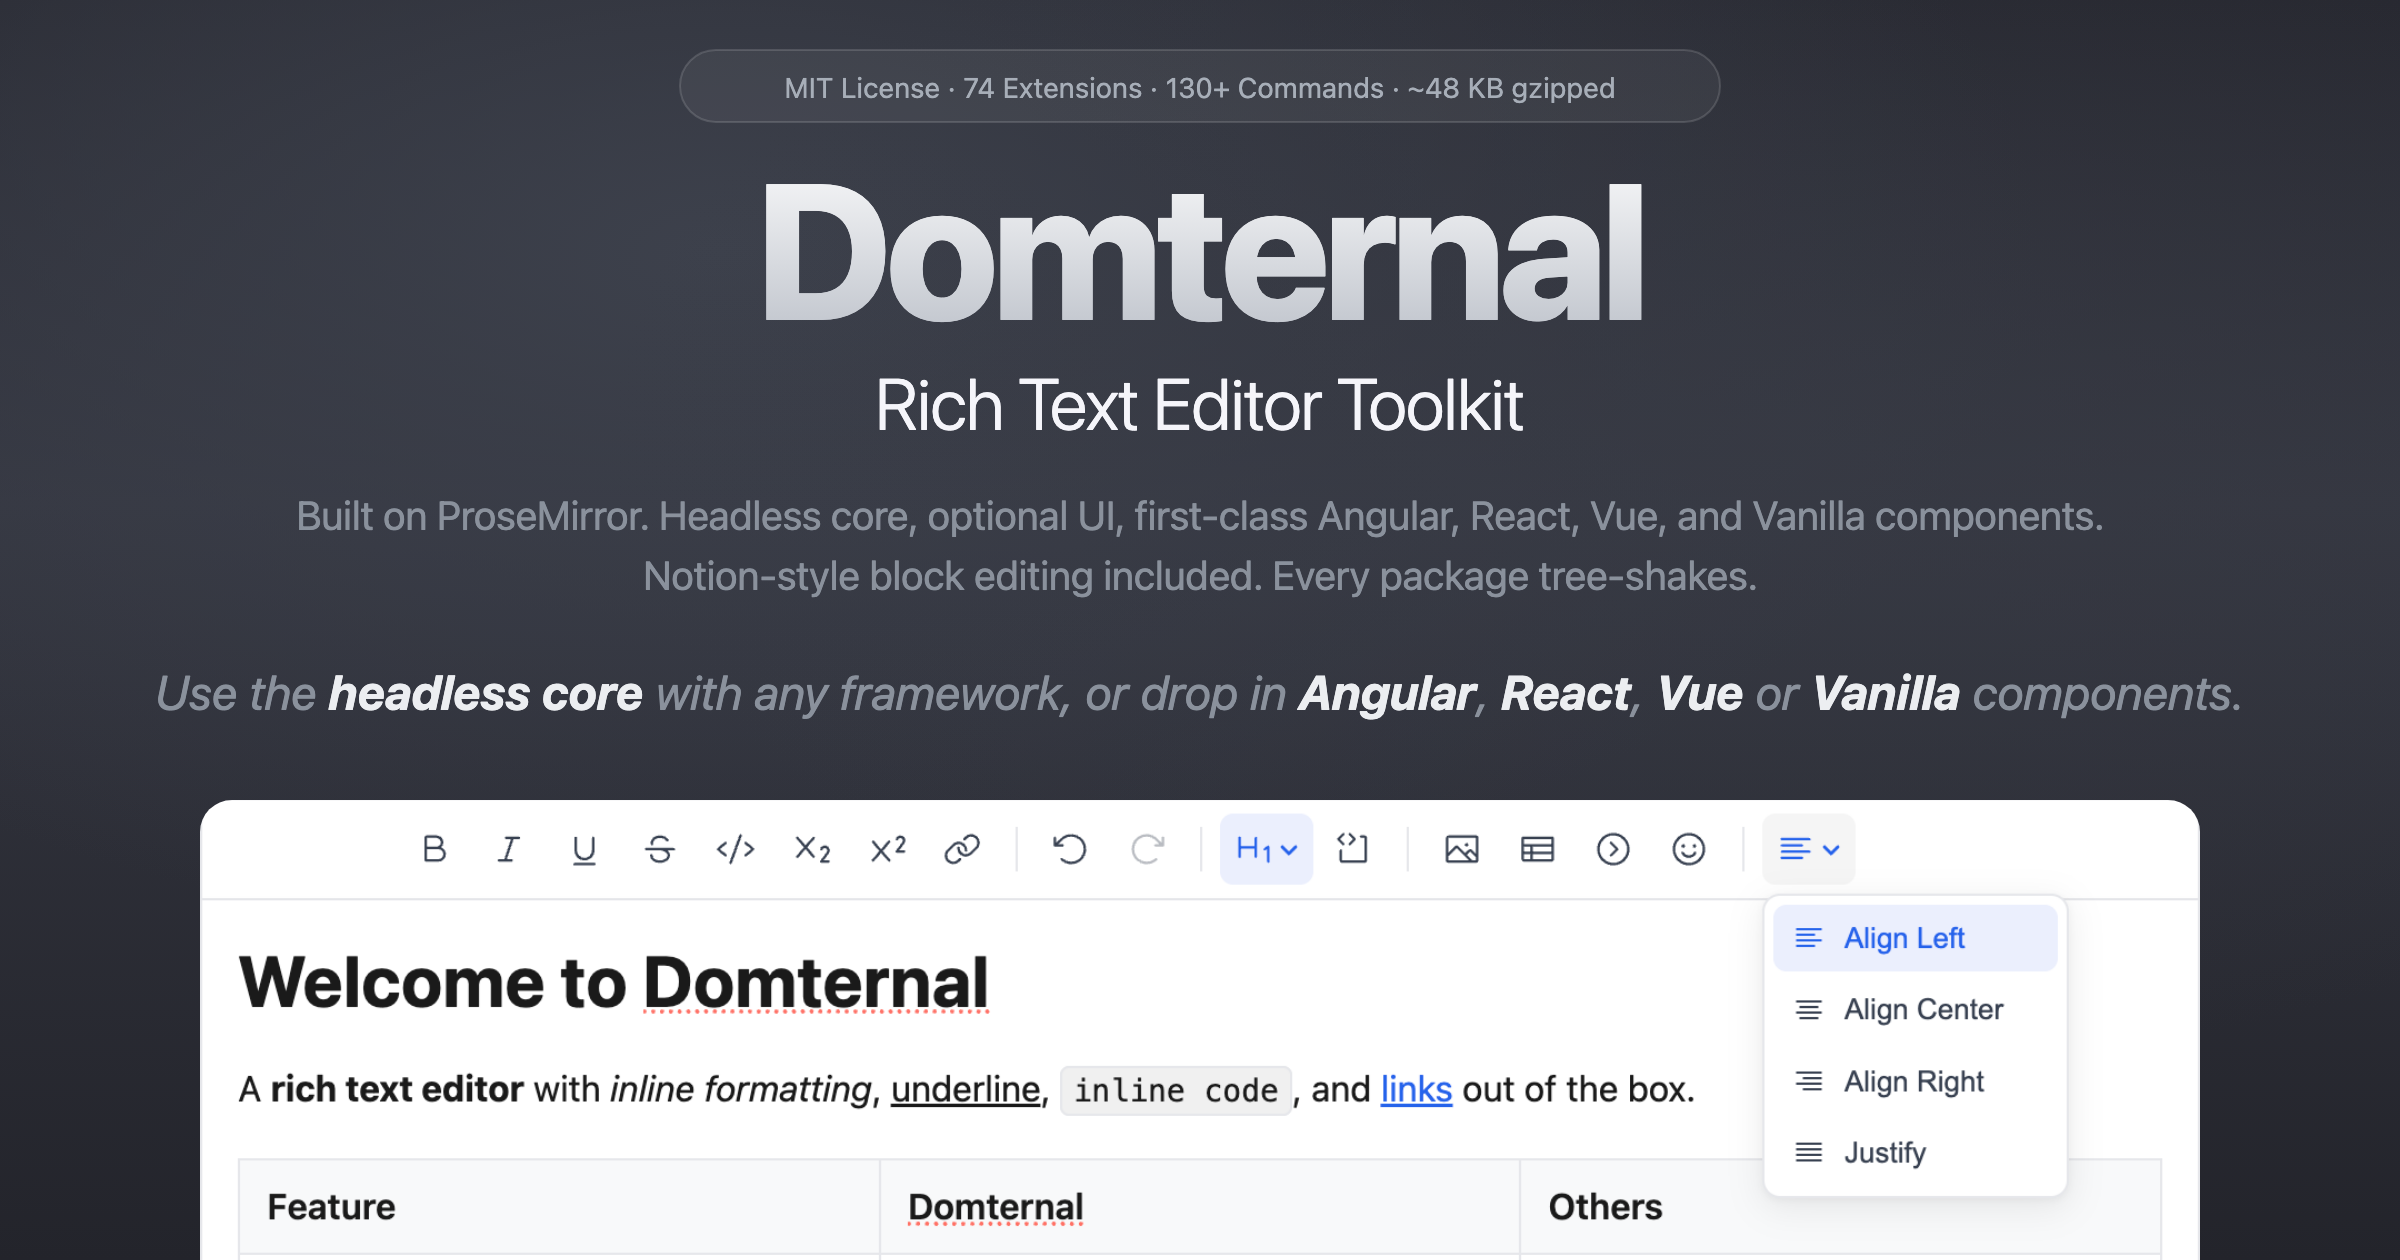Image resolution: width=2400 pixels, height=1260 pixels.
Task: Insert a code block
Action: pyautogui.click(x=1352, y=849)
